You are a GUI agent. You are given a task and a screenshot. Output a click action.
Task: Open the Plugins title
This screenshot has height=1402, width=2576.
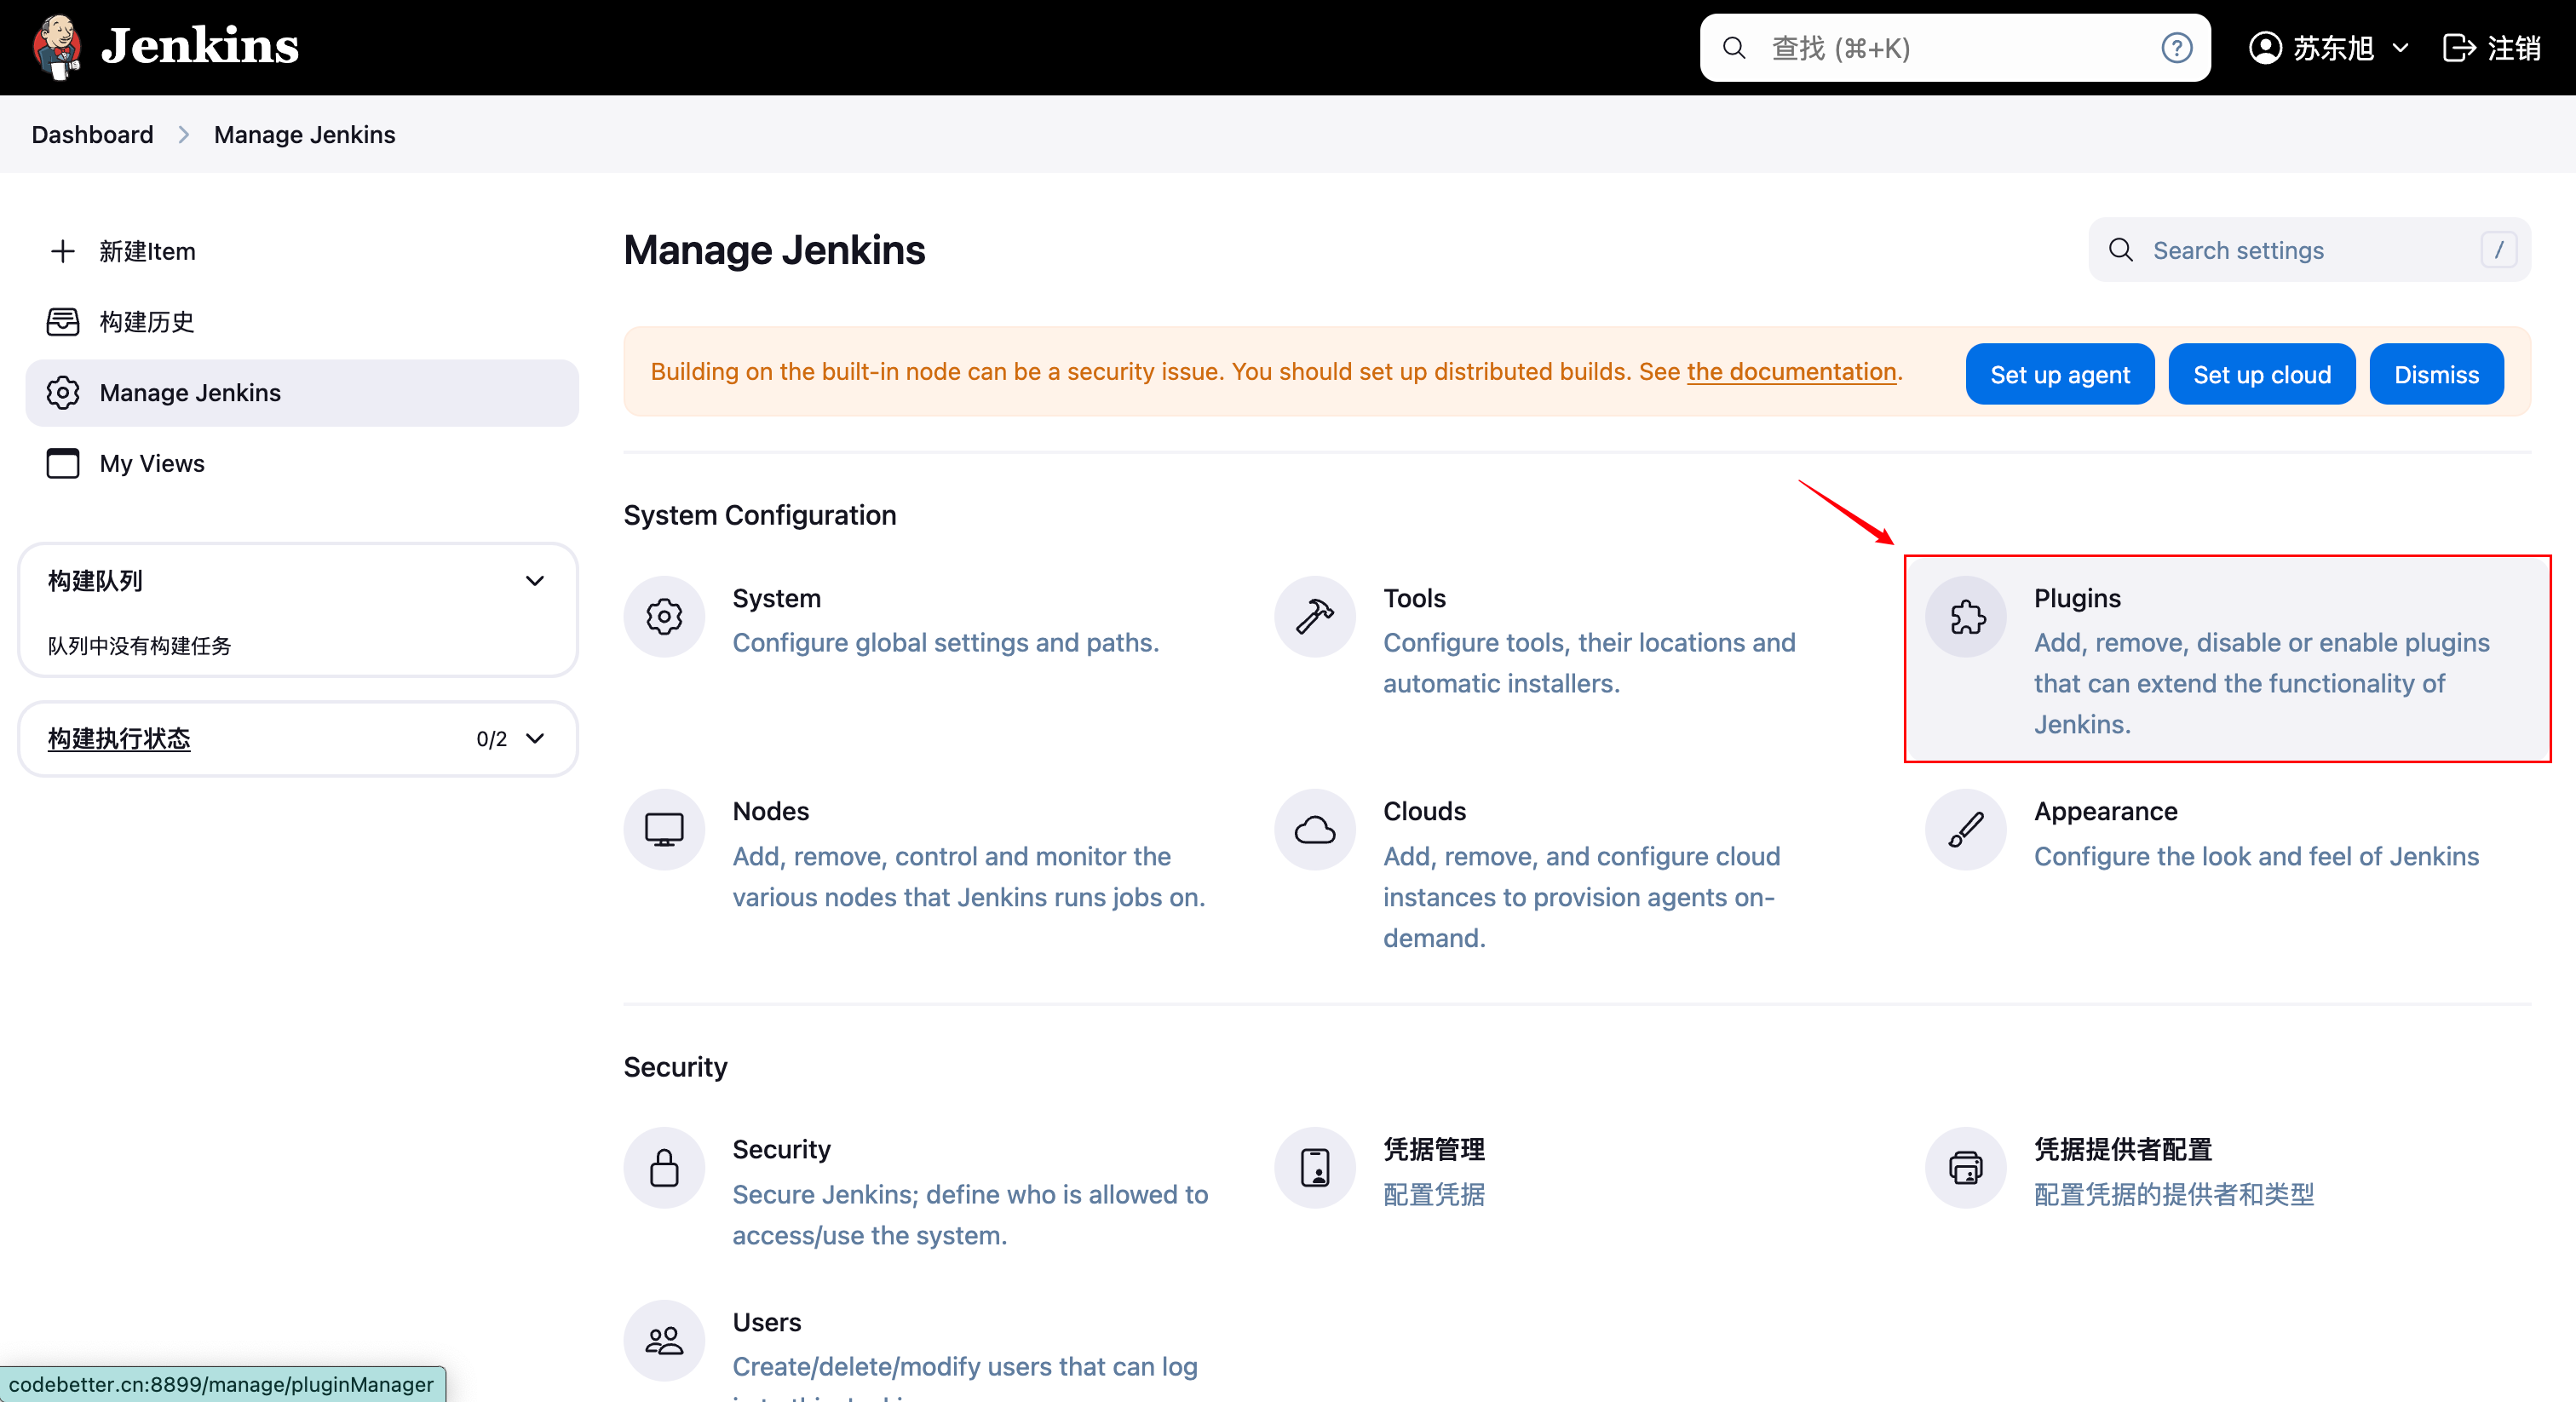2077,598
